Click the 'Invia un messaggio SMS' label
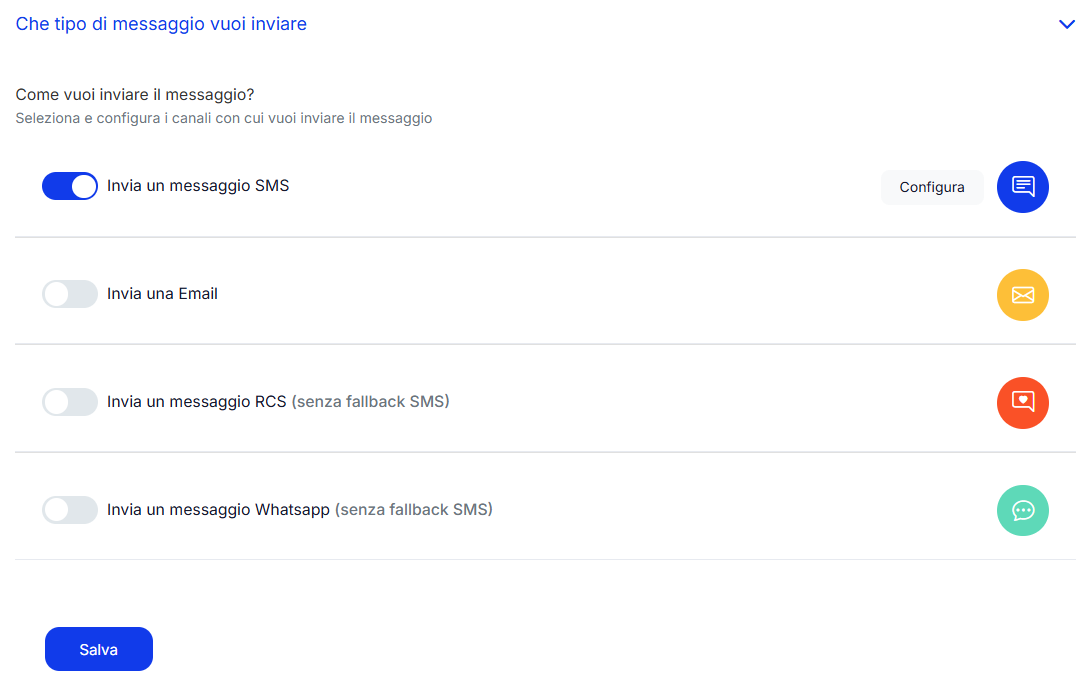The width and height of the screenshot is (1090, 687). click(x=198, y=186)
